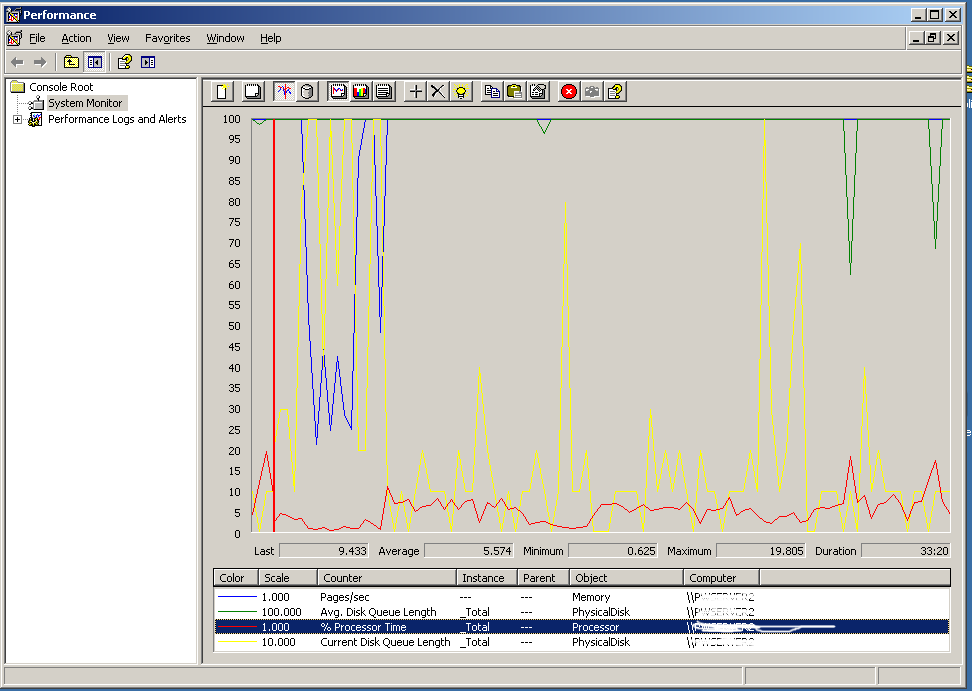
Task: Switch to the View Histogram mode
Action: click(361, 91)
